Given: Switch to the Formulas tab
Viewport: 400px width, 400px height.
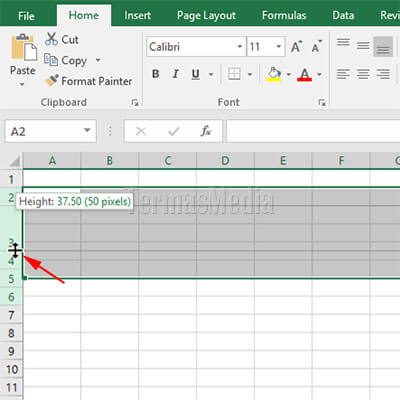Looking at the screenshot, I should [284, 15].
